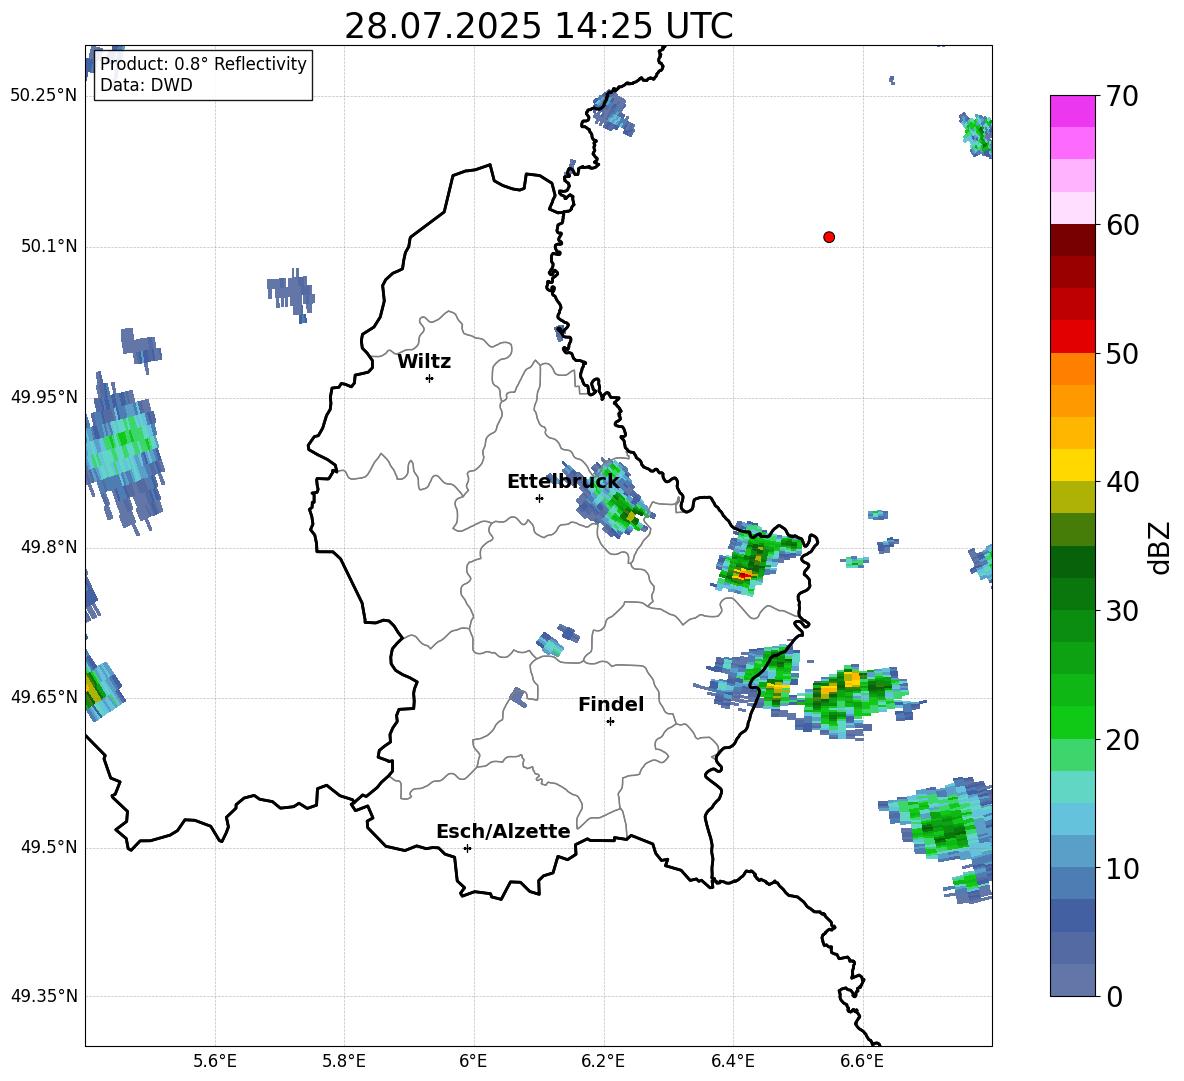Click the colorbar value 20
Image resolution: width=1184 pixels, height=1081 pixels.
1122,740
